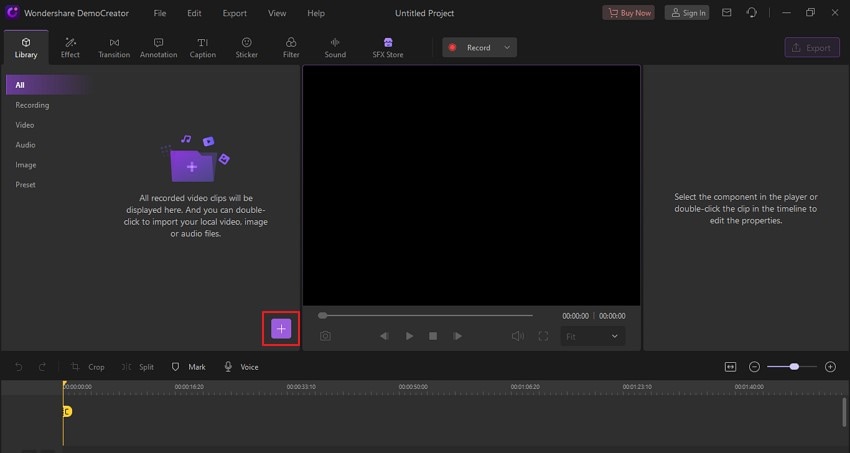Click the Sign In button
The image size is (850, 453).
[687, 13]
